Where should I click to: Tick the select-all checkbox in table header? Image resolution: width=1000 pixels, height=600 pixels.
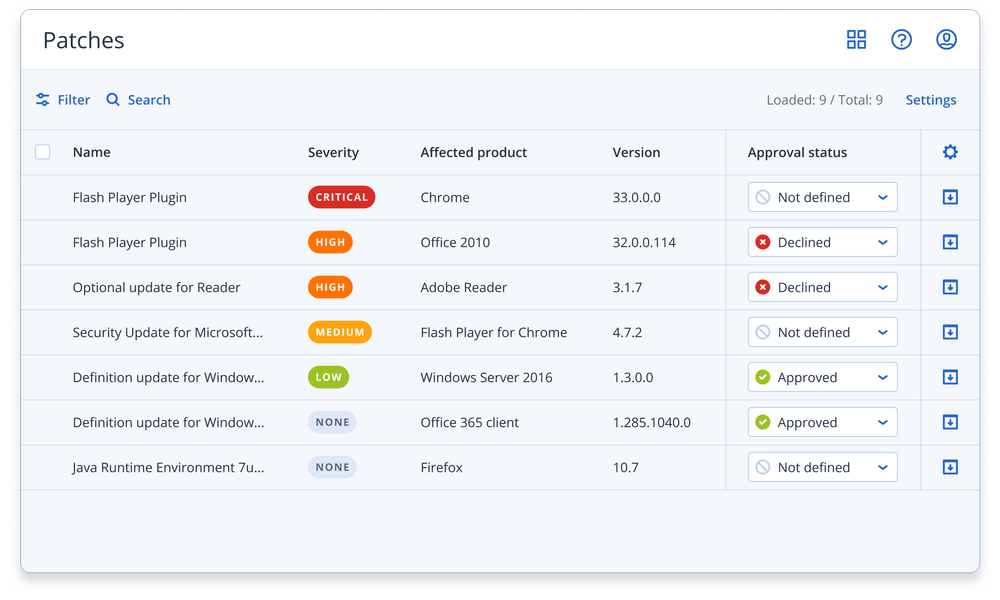click(43, 152)
